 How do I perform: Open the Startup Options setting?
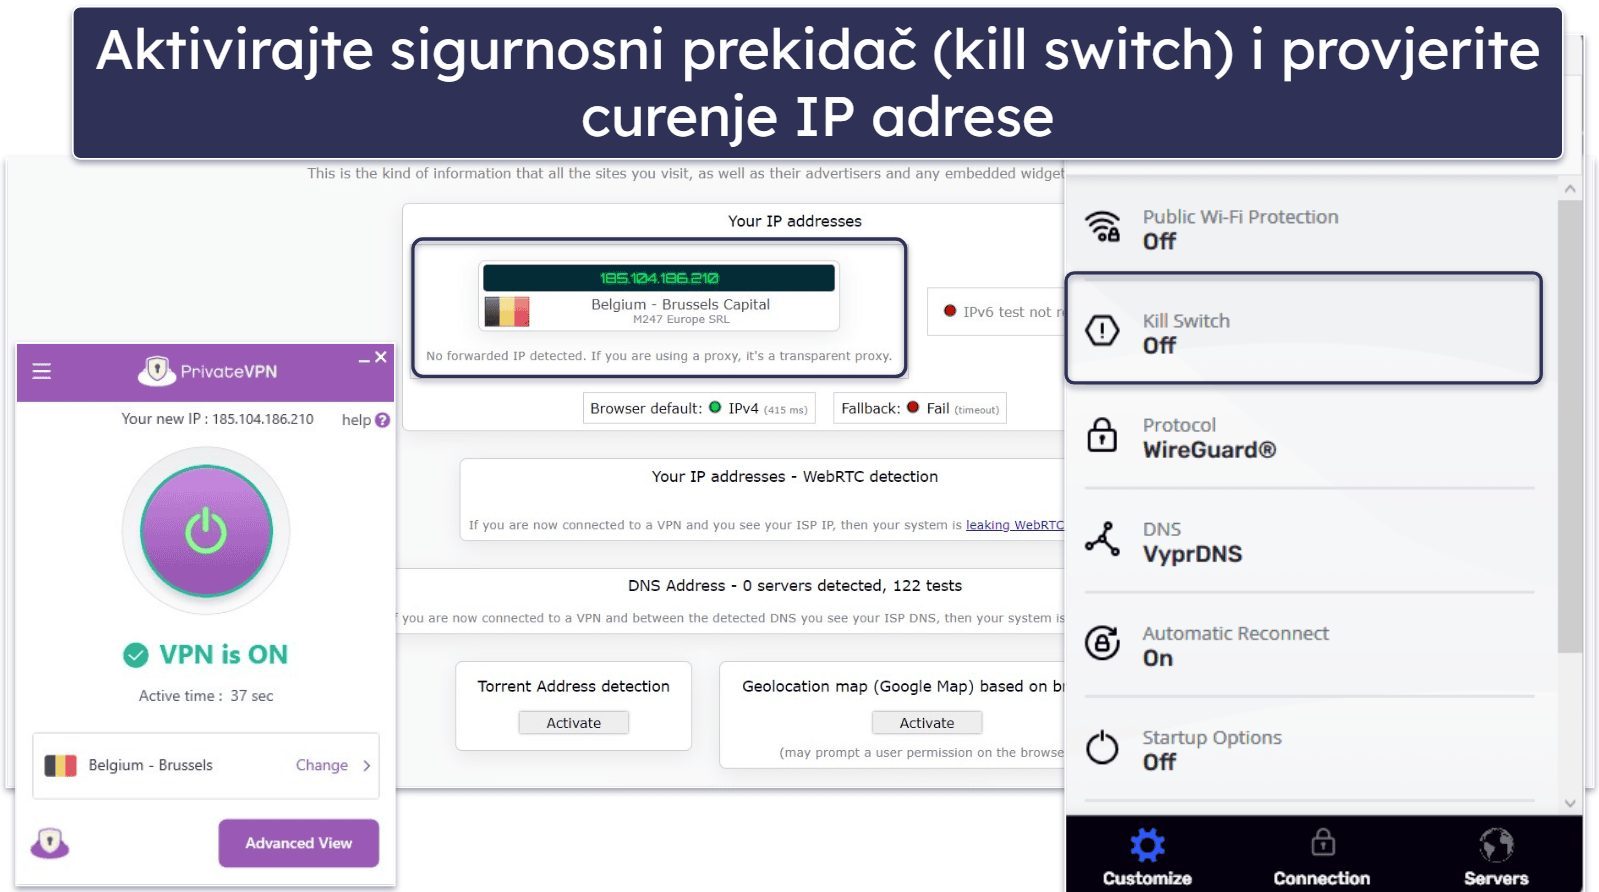click(1309, 749)
